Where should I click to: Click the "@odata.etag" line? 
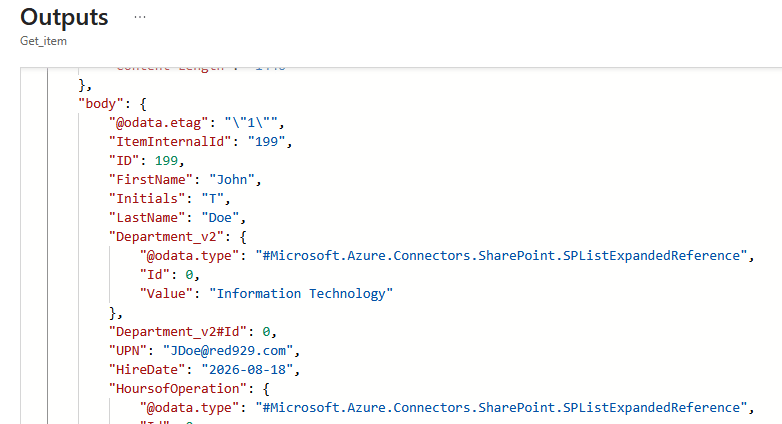point(196,123)
